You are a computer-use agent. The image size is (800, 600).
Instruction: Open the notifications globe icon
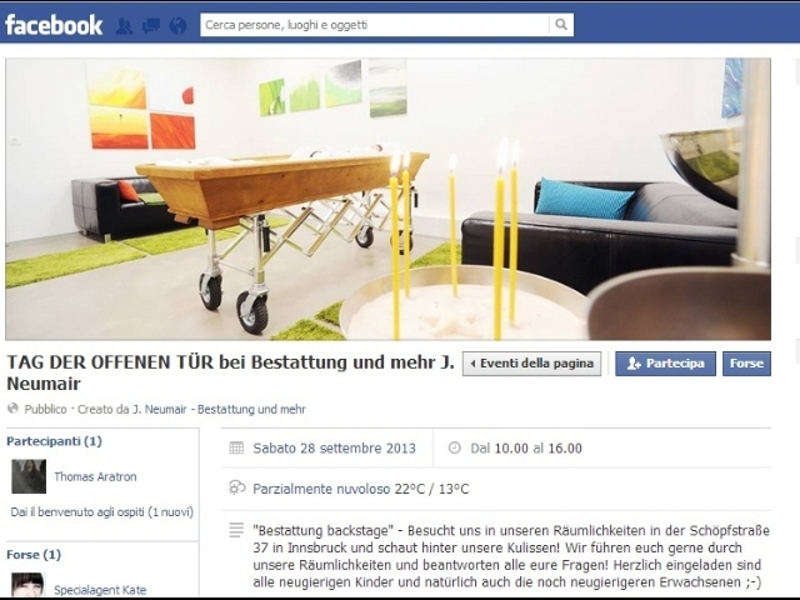click(178, 26)
